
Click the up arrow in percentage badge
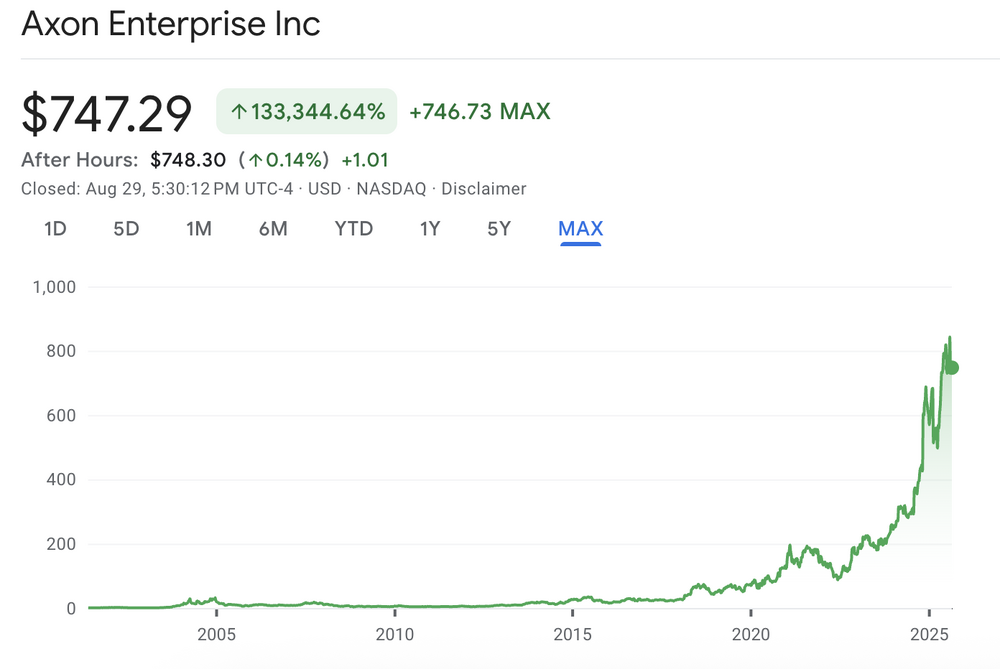[x=238, y=112]
